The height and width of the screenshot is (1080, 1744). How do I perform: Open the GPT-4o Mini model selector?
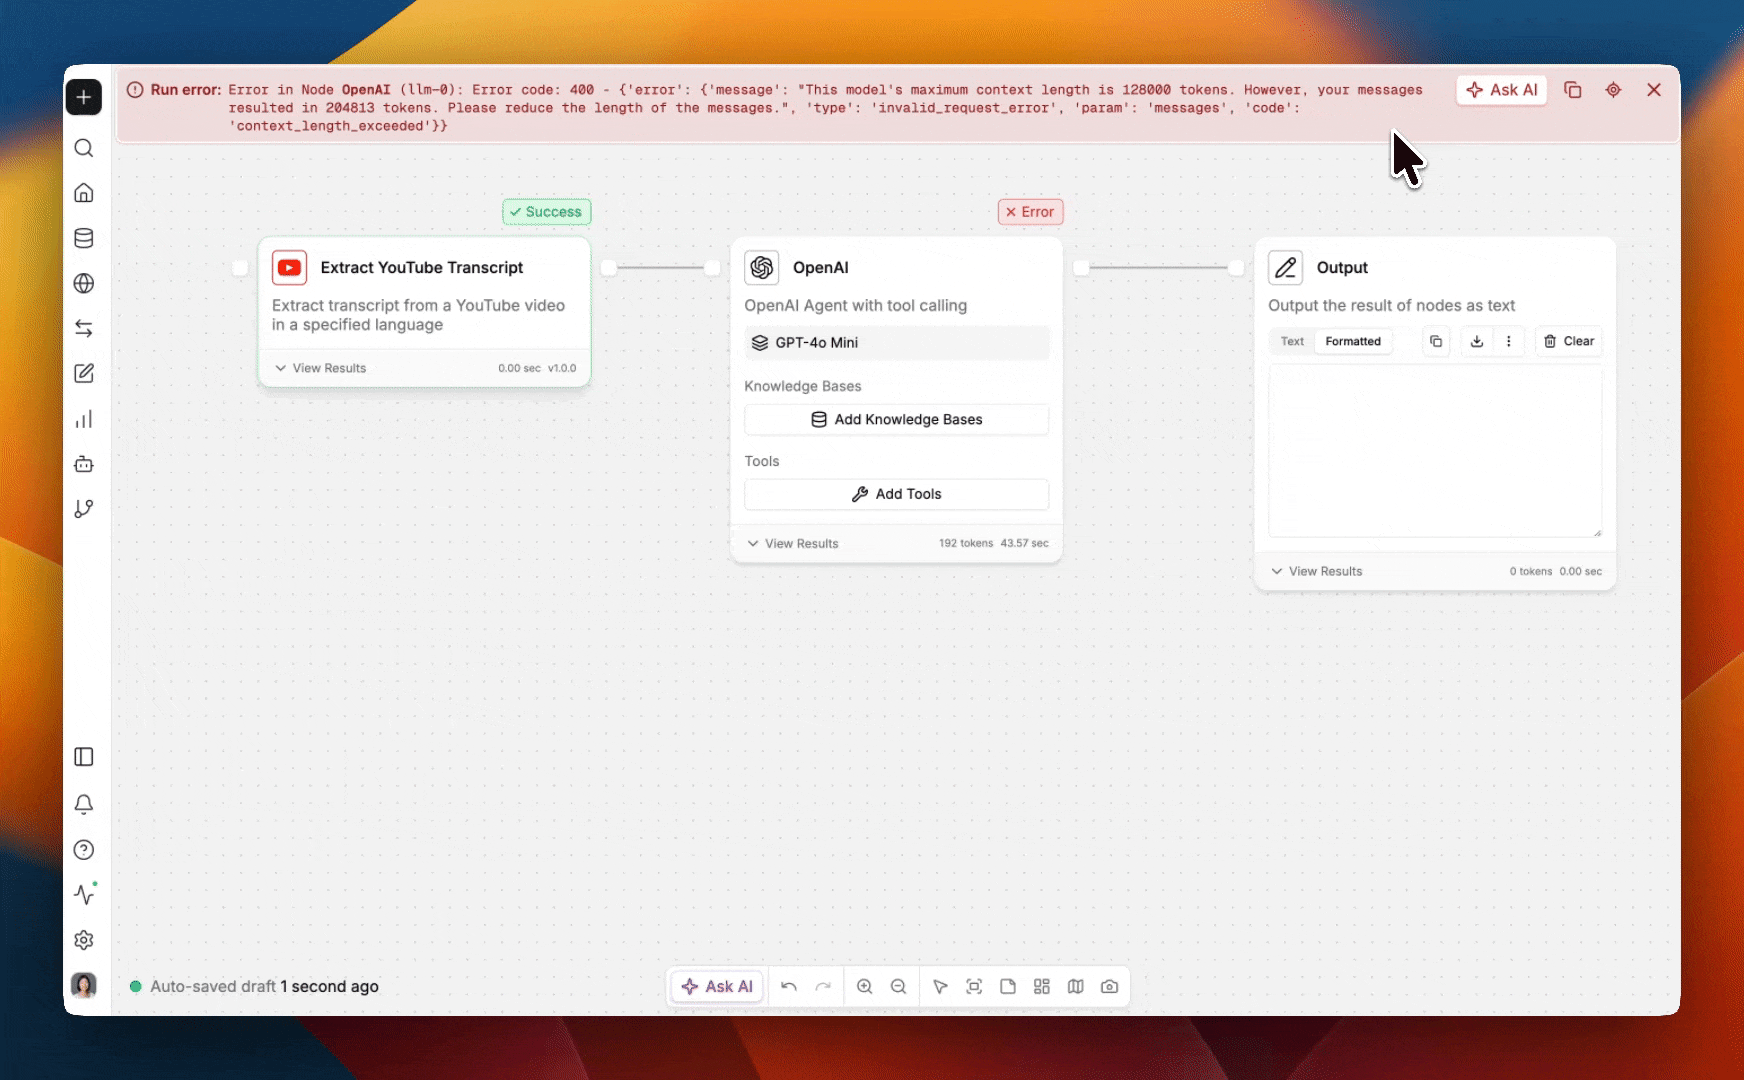[896, 342]
